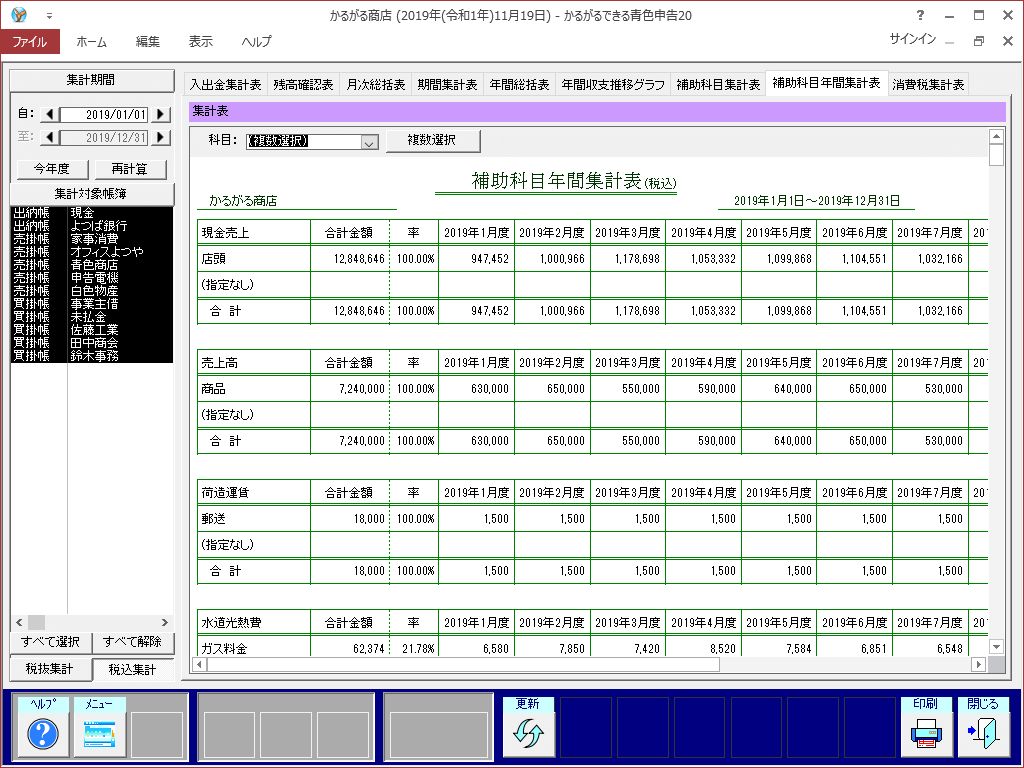Image resolution: width=1024 pixels, height=768 pixels.
Task: Click report vertical scrollbar down arrow
Action: [x=997, y=647]
